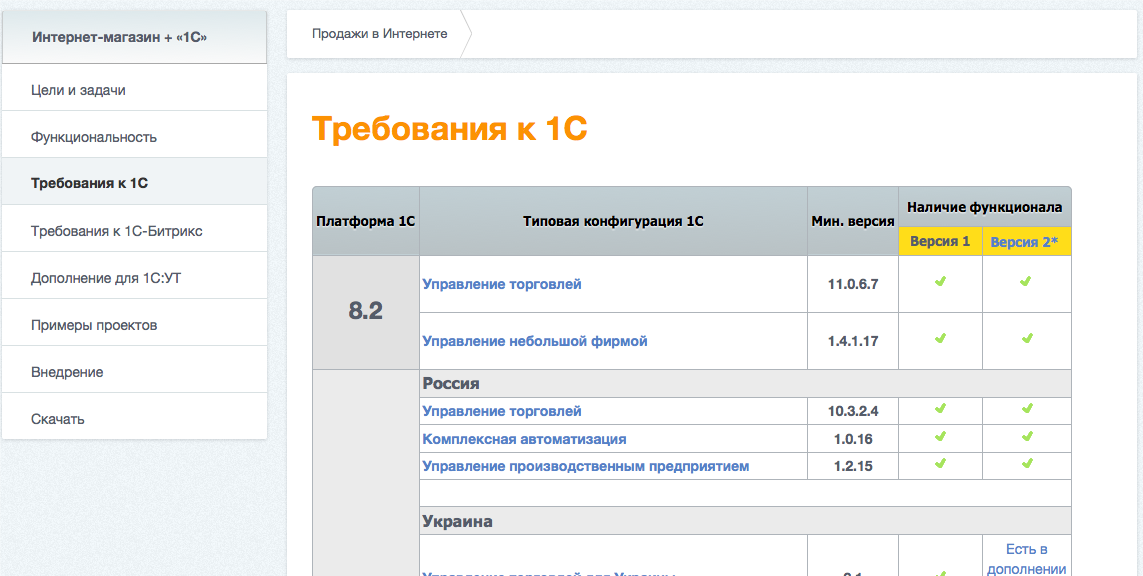1143x576 pixels.
Task: Click the Скачать menu item
Action: [134, 419]
